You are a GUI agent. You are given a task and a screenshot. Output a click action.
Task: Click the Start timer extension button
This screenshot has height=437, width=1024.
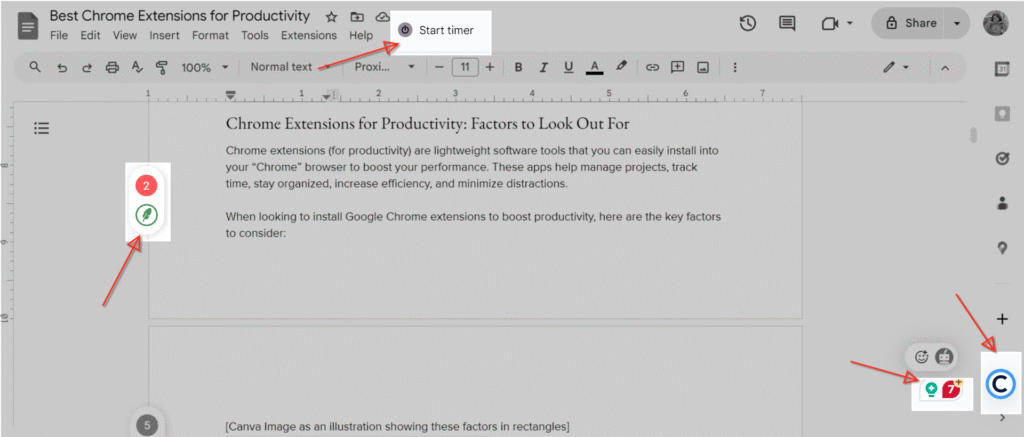click(x=435, y=30)
